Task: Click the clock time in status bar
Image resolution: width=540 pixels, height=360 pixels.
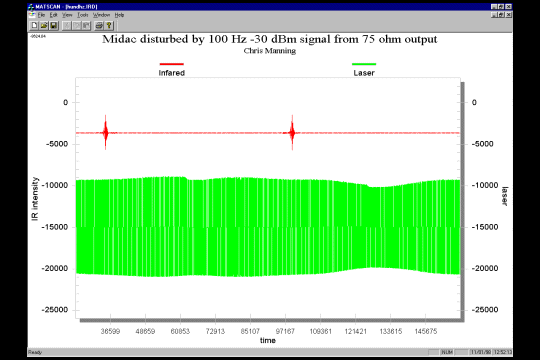Action: pyautogui.click(x=502, y=352)
